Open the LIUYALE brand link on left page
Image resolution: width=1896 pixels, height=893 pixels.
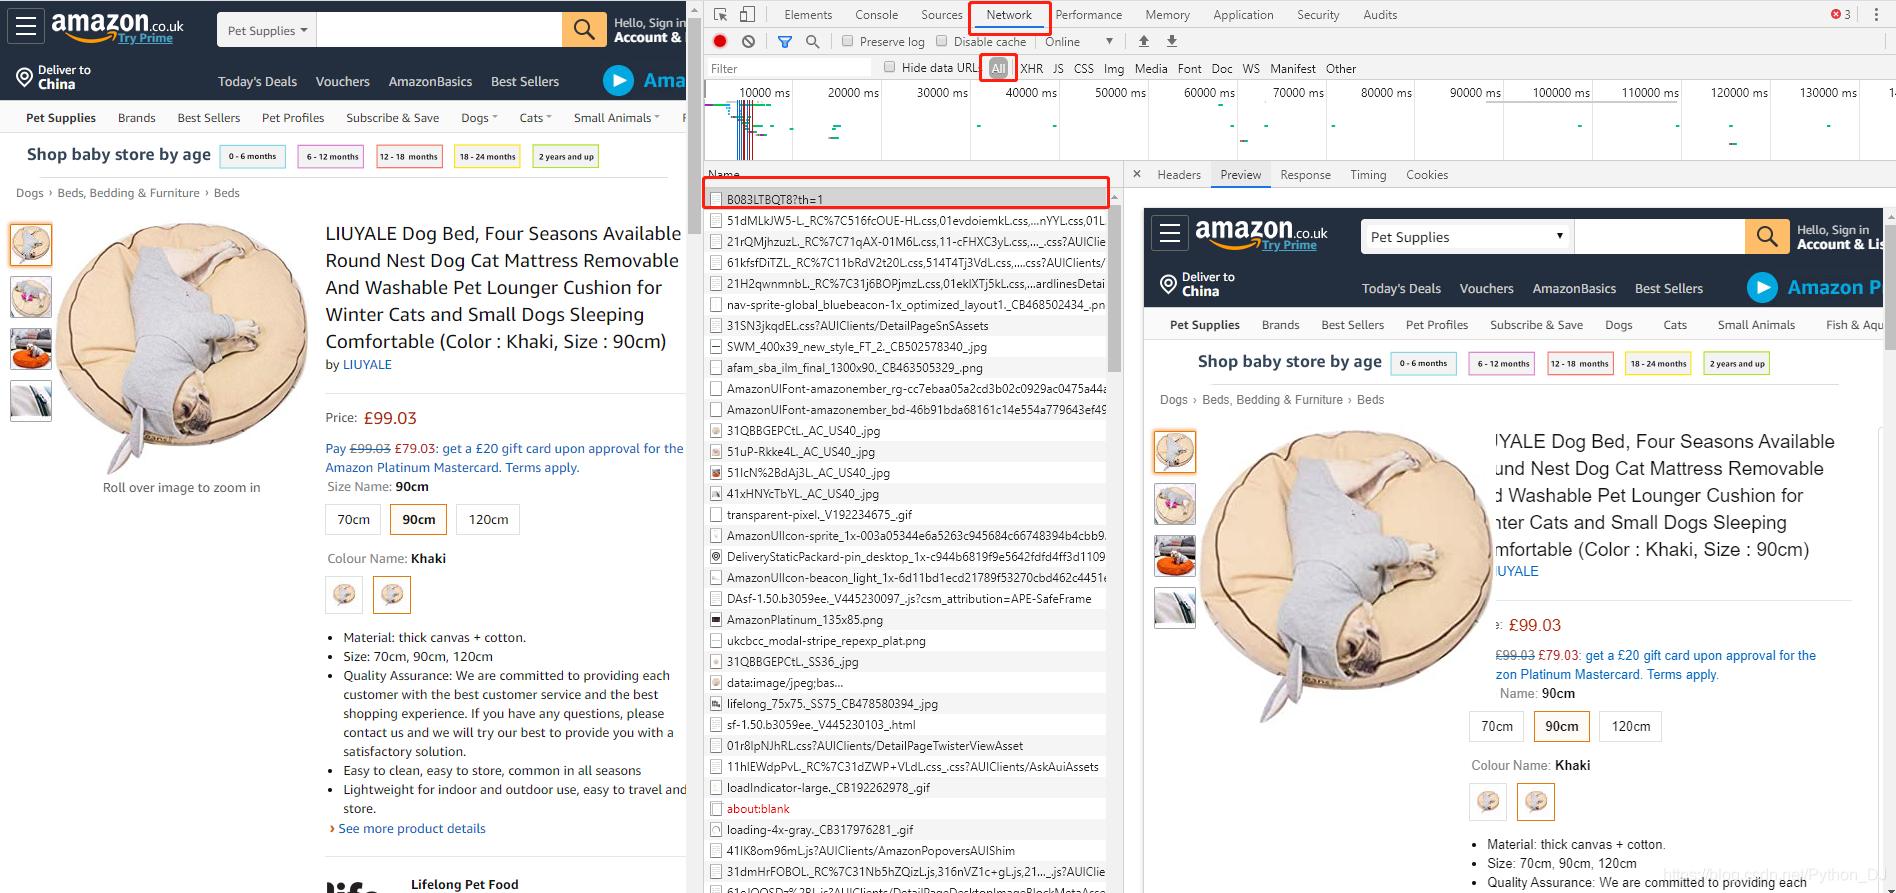point(367,364)
